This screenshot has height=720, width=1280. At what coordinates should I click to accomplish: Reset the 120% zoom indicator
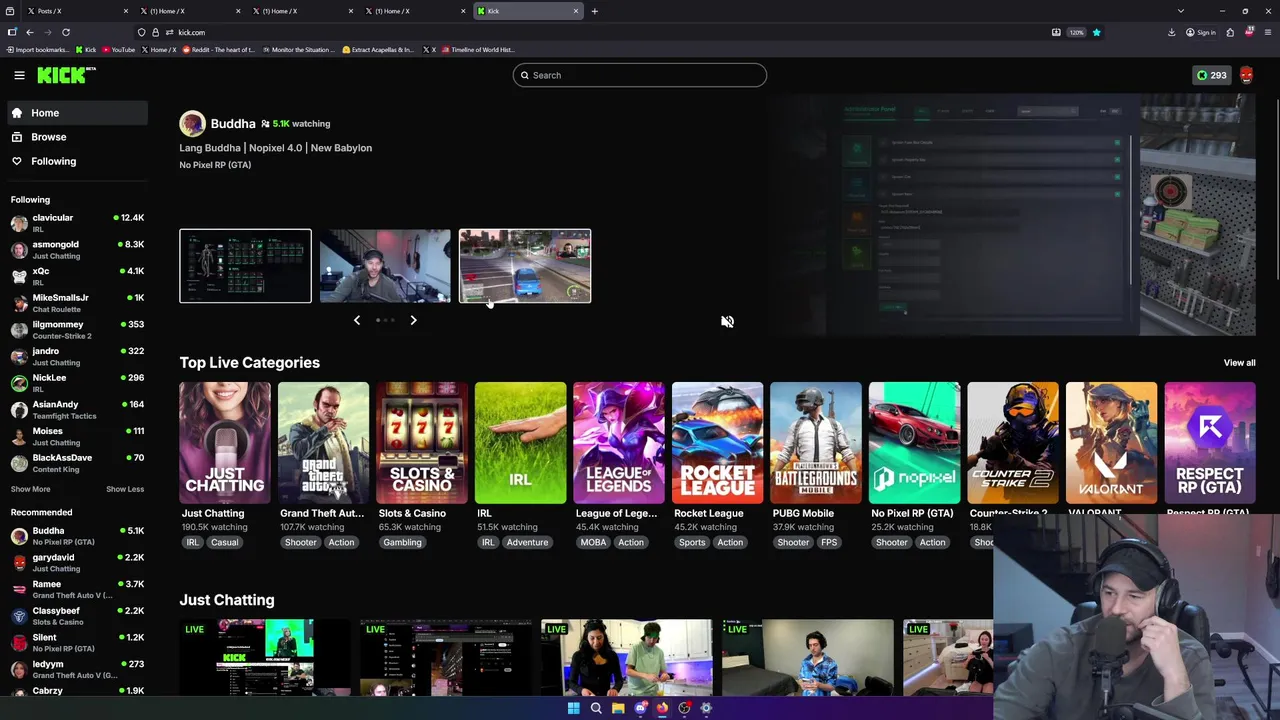click(x=1076, y=32)
